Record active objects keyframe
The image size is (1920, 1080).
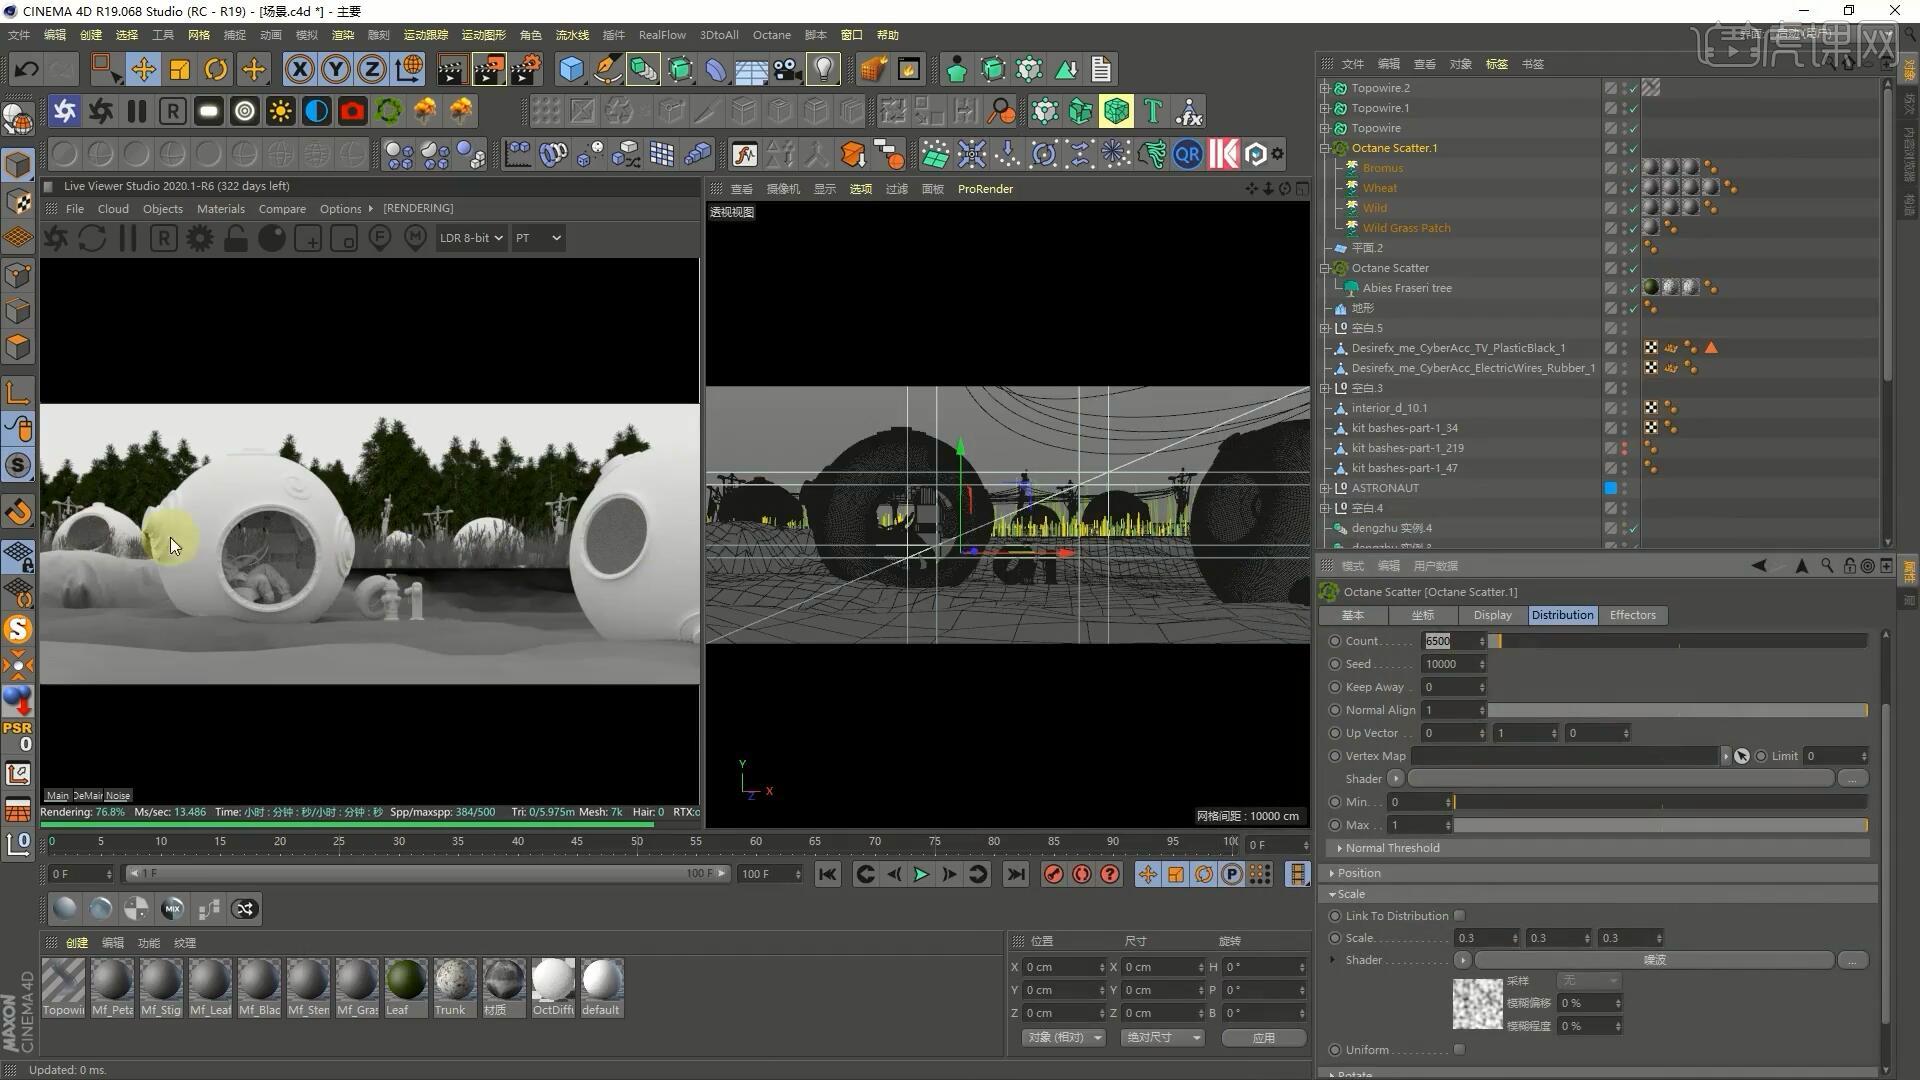click(1053, 874)
